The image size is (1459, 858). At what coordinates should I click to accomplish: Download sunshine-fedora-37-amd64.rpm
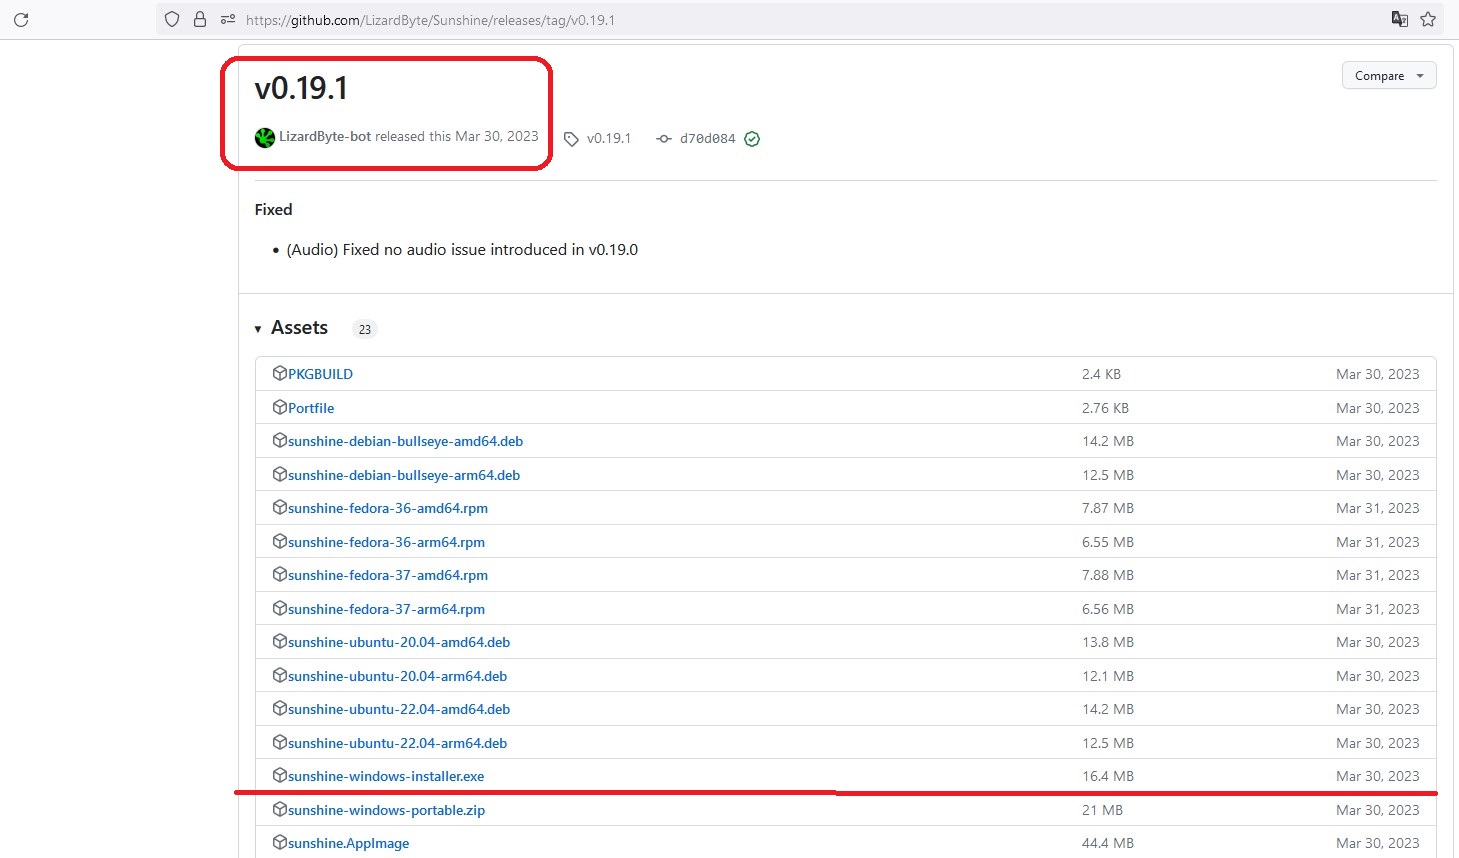(388, 575)
